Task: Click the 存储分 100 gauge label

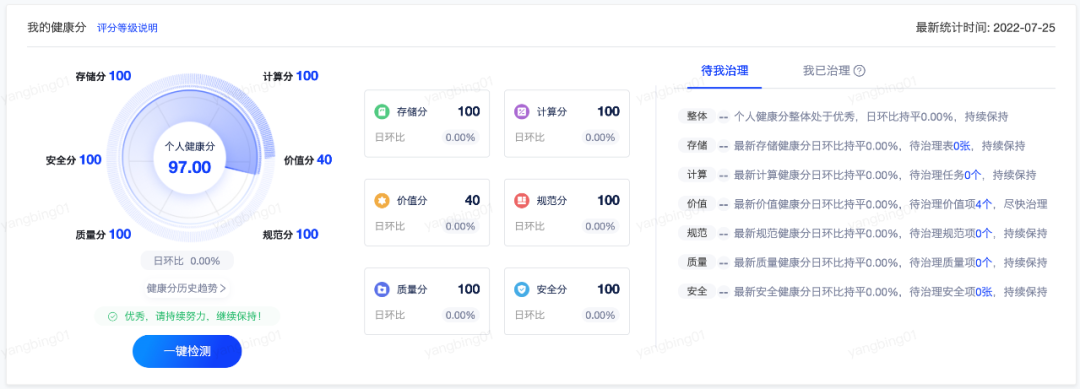Action: (103, 76)
